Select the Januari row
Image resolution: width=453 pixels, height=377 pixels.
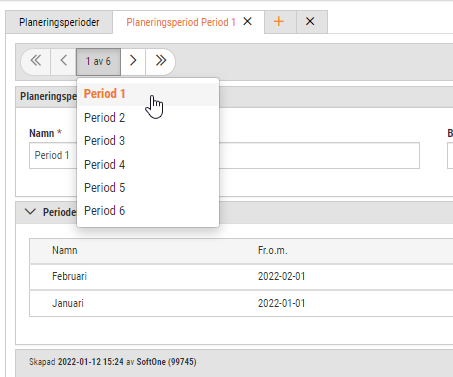pos(241,303)
